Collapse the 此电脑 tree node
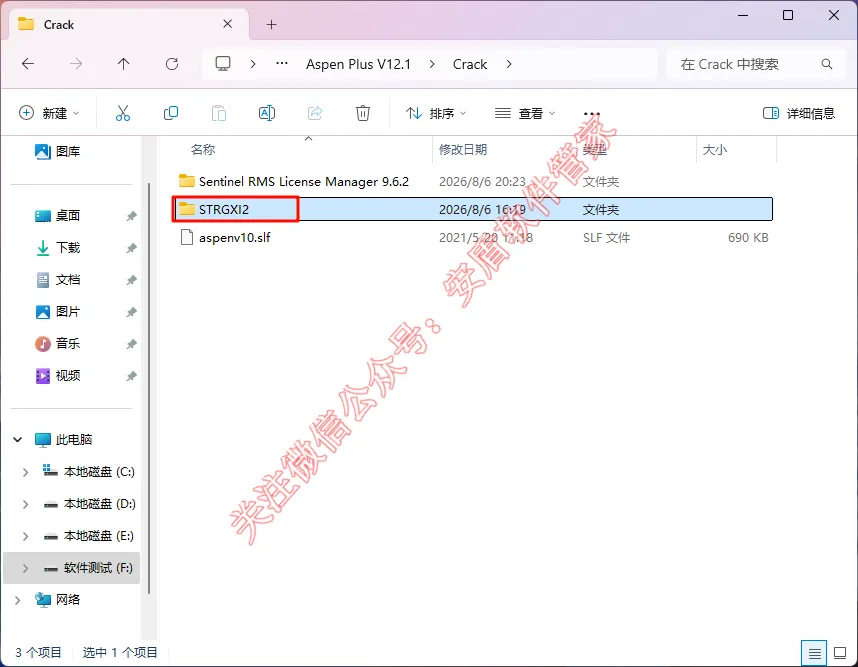858x667 pixels. (18, 439)
